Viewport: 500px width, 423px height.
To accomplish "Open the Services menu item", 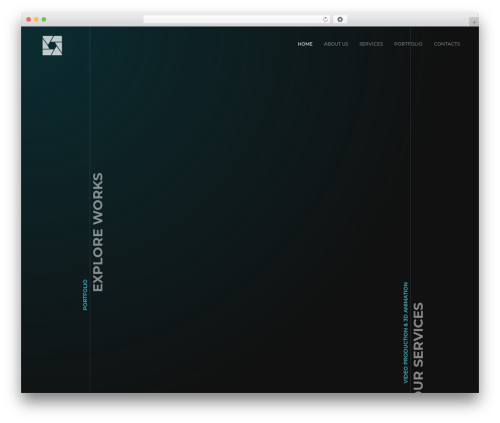I will [x=371, y=44].
